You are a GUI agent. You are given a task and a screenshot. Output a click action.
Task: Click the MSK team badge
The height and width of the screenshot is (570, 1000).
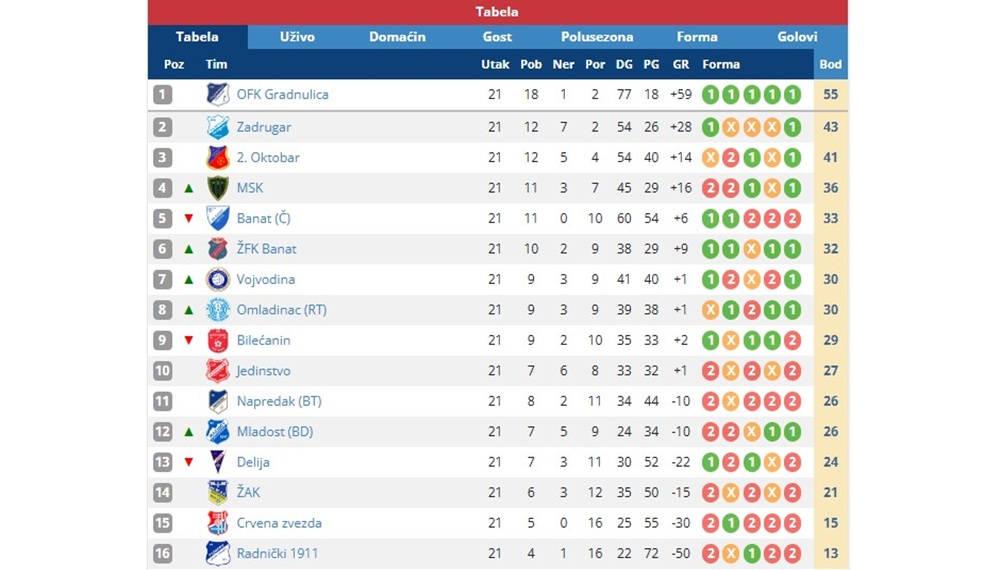pos(217,188)
